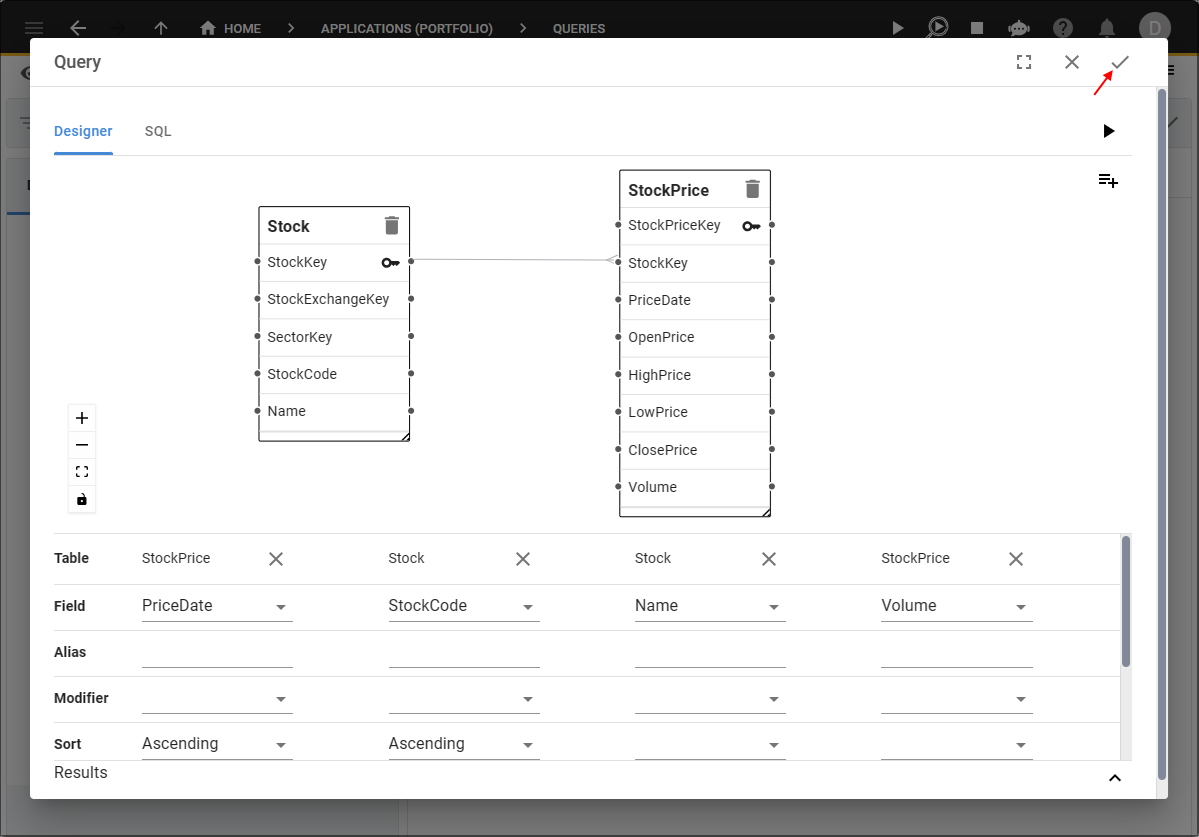The image size is (1199, 837).
Task: Click Alias field for Name column
Action: coord(710,653)
